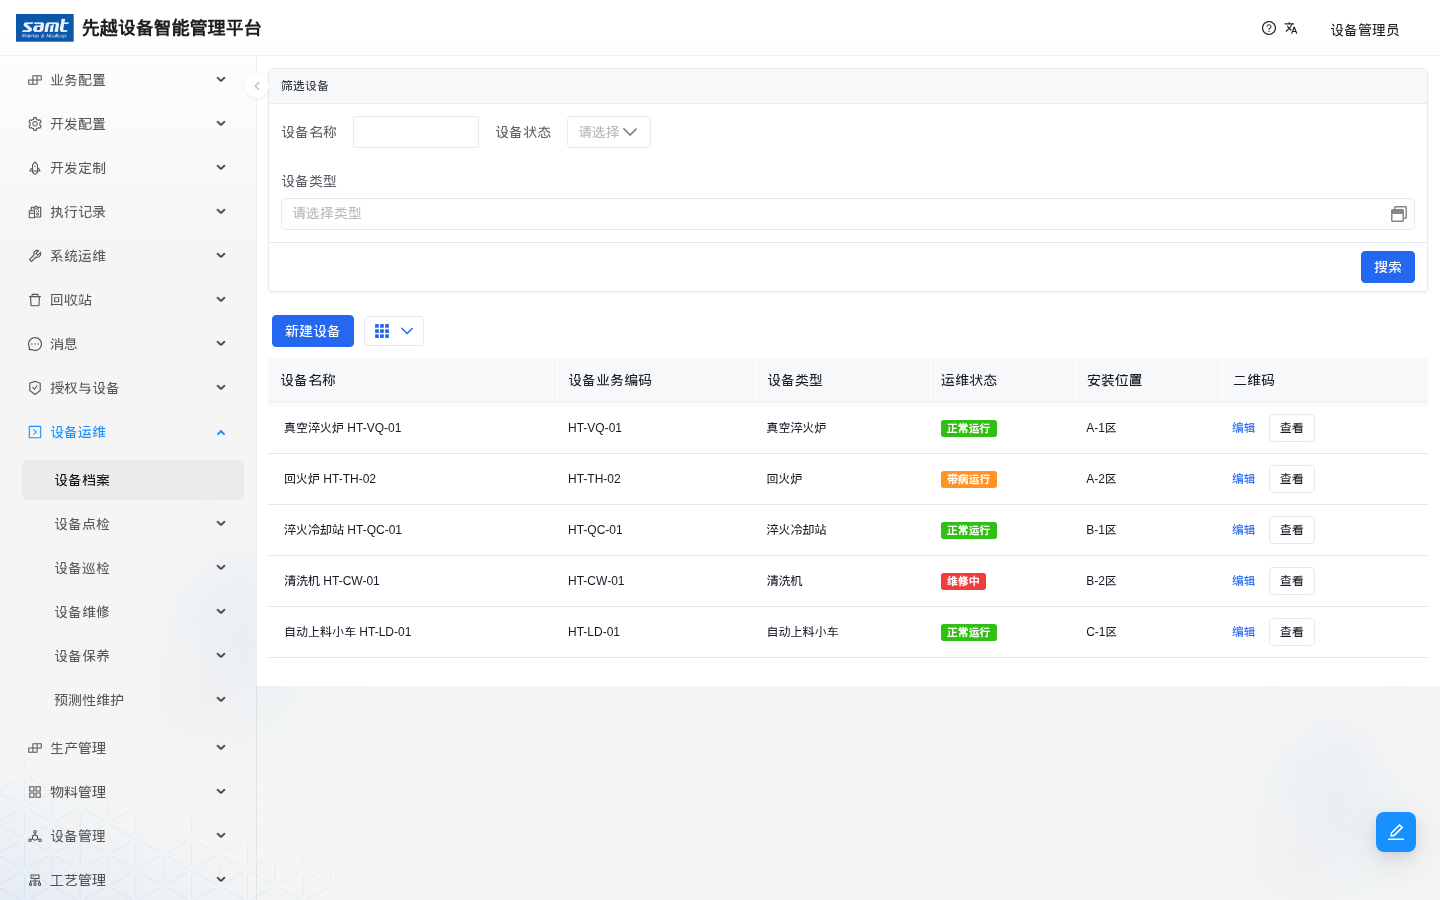Open the device type picker icon
This screenshot has width=1440, height=900.
1399,214
